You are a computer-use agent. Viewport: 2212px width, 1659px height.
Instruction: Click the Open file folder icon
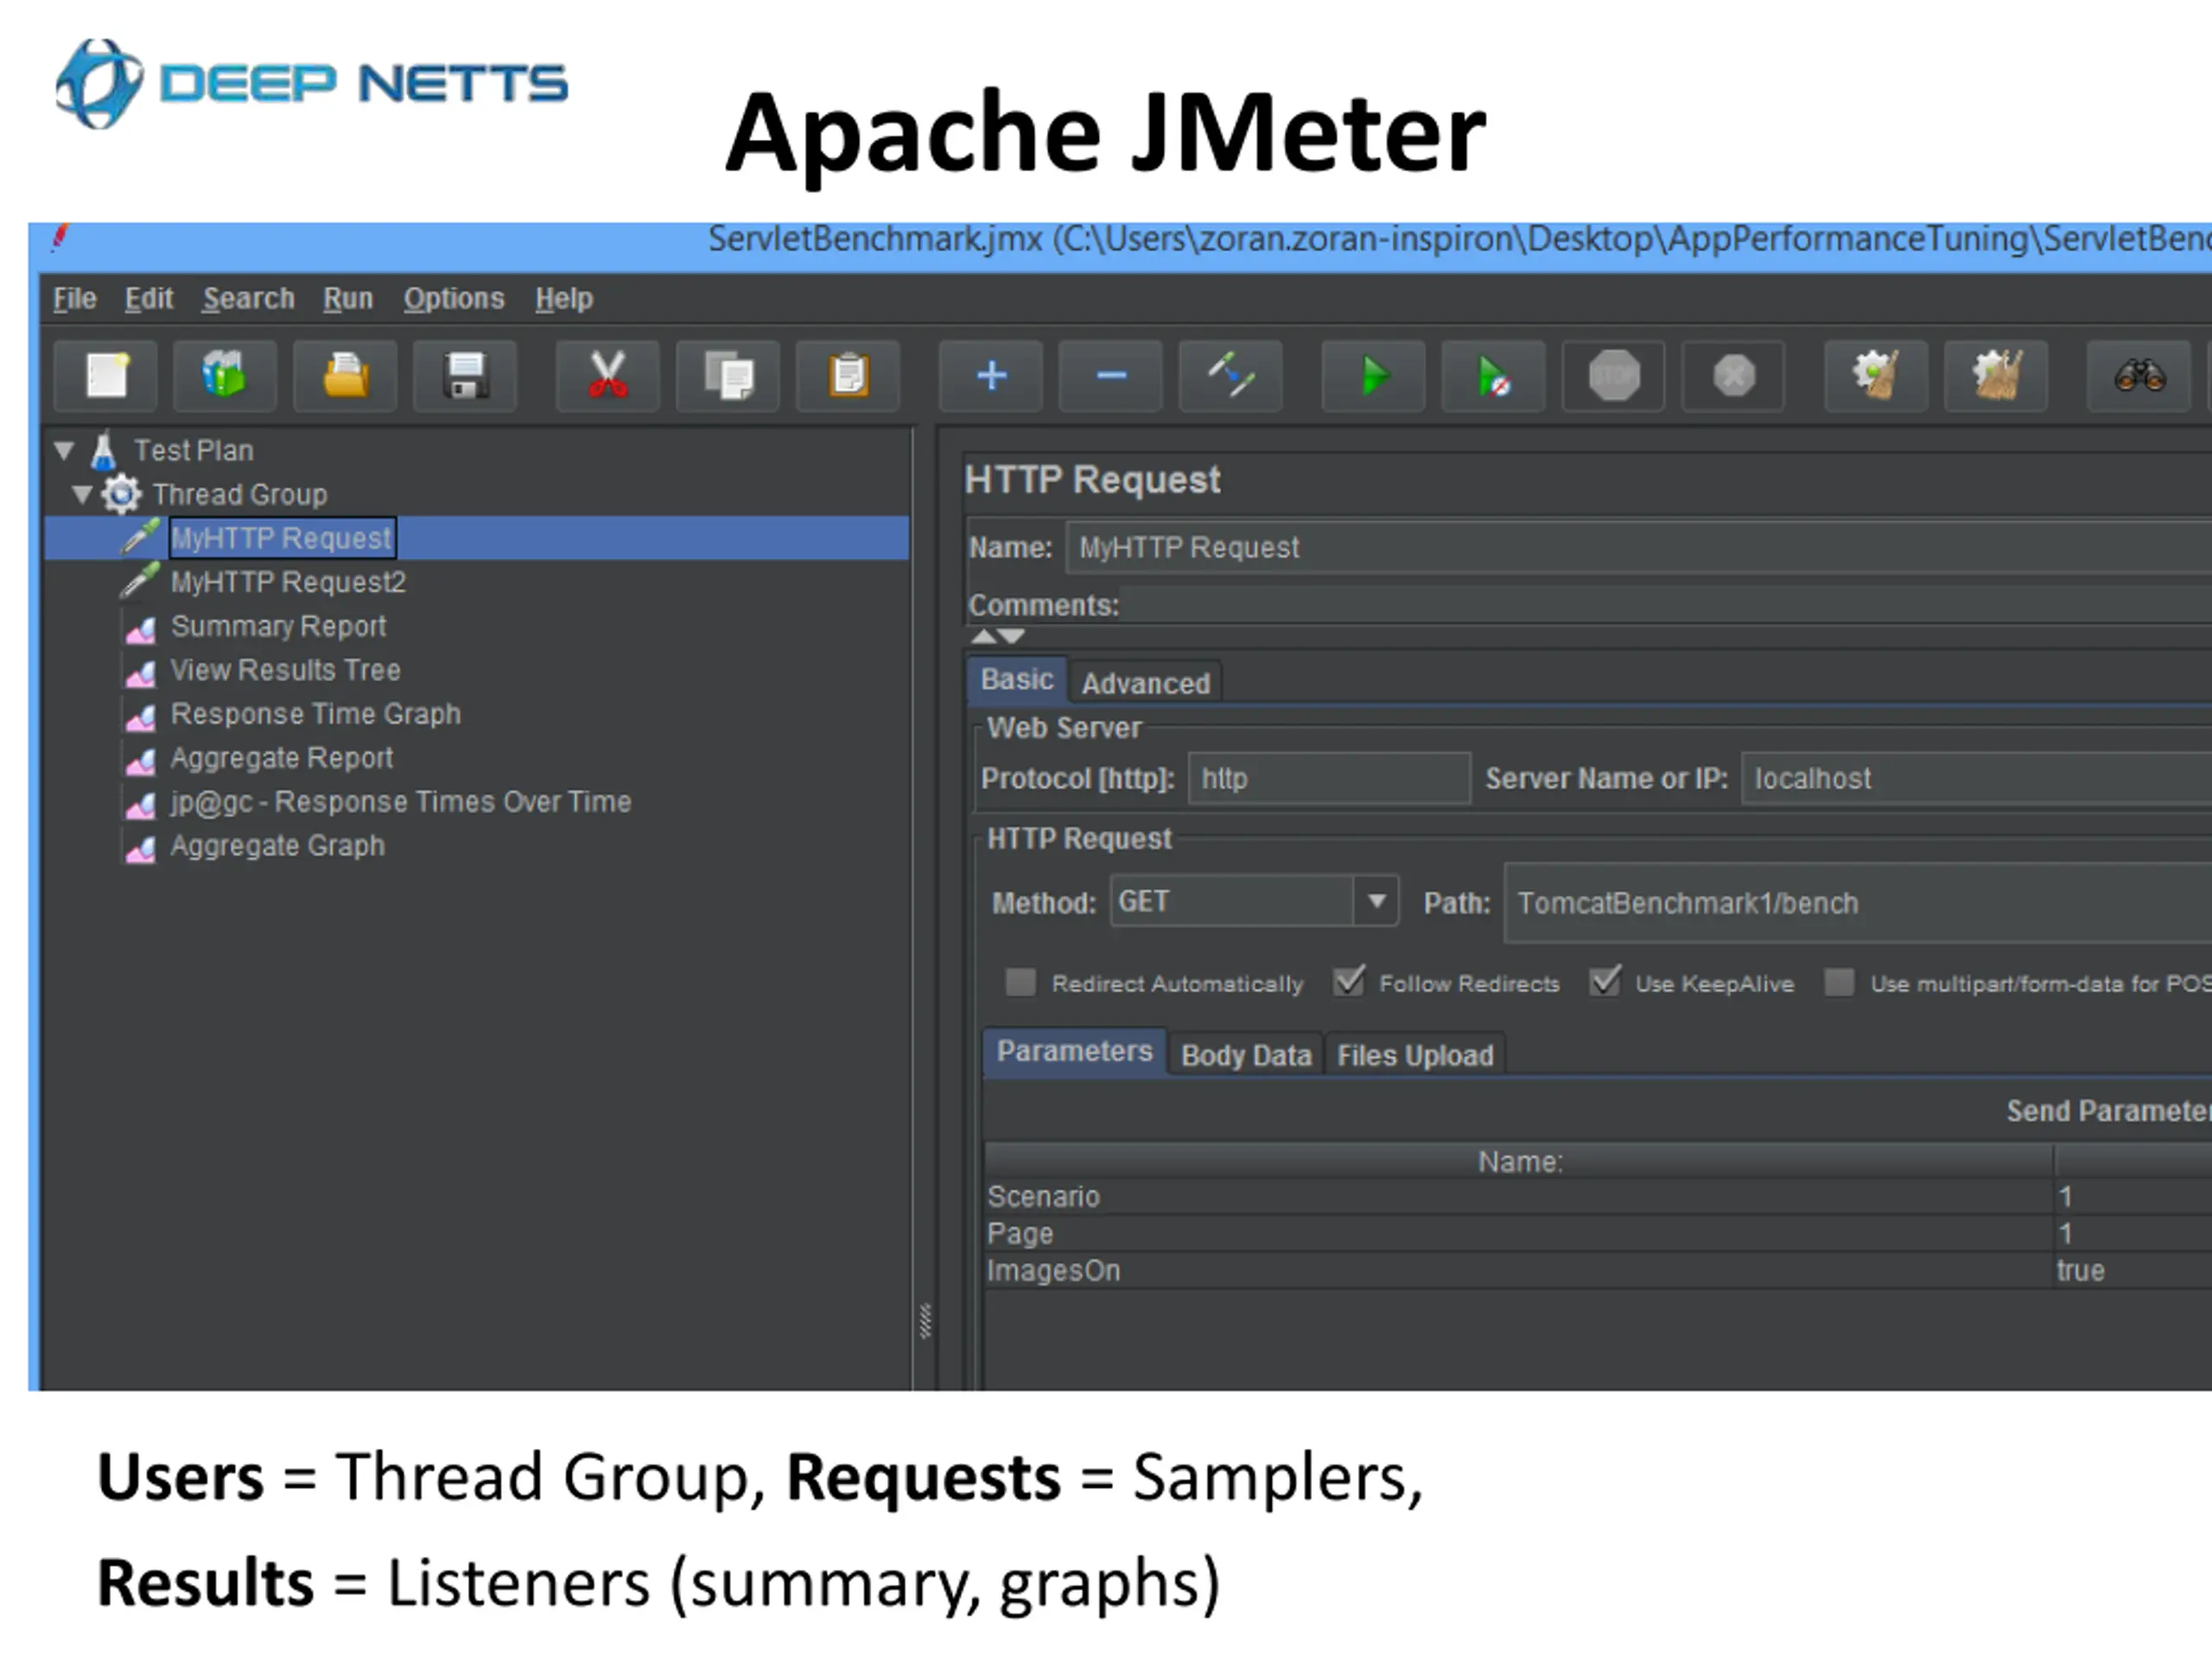tap(345, 376)
